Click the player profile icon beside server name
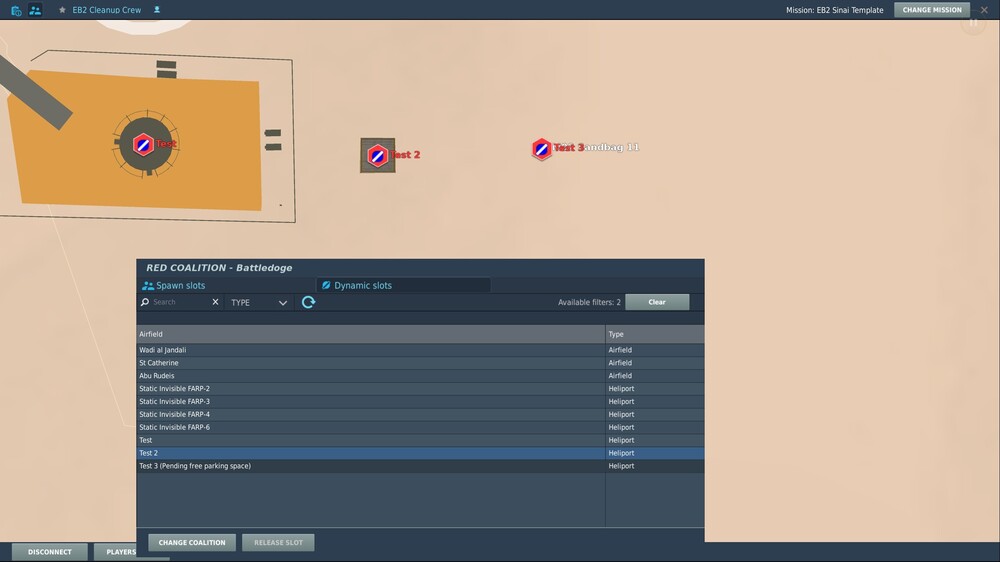 [x=157, y=10]
